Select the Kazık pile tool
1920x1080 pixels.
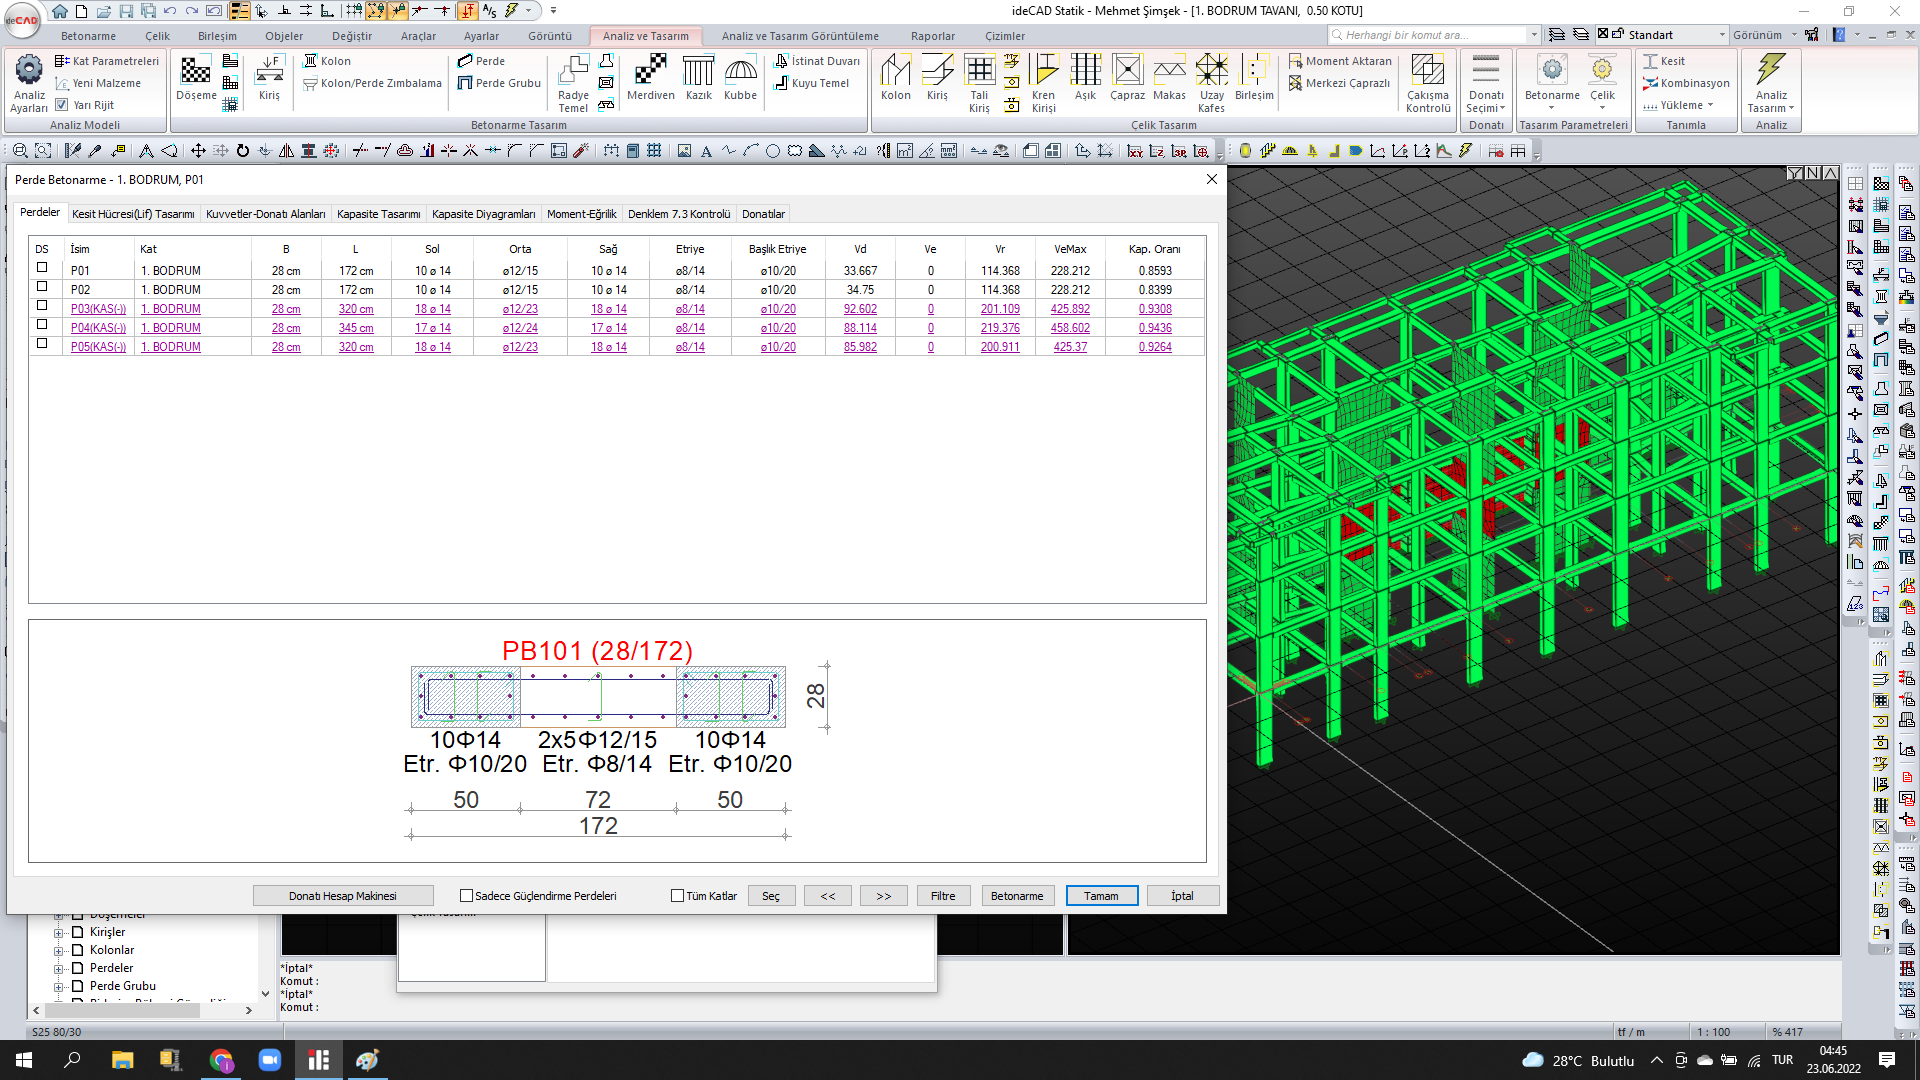pos(698,79)
